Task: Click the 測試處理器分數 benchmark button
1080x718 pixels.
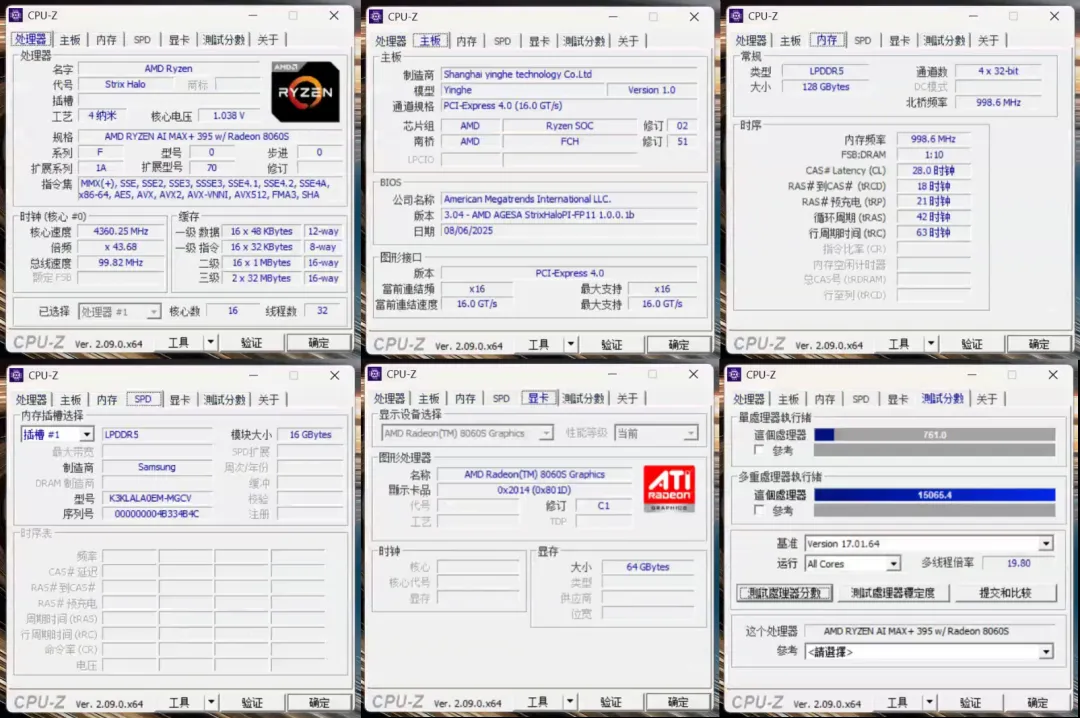Action: tap(785, 593)
